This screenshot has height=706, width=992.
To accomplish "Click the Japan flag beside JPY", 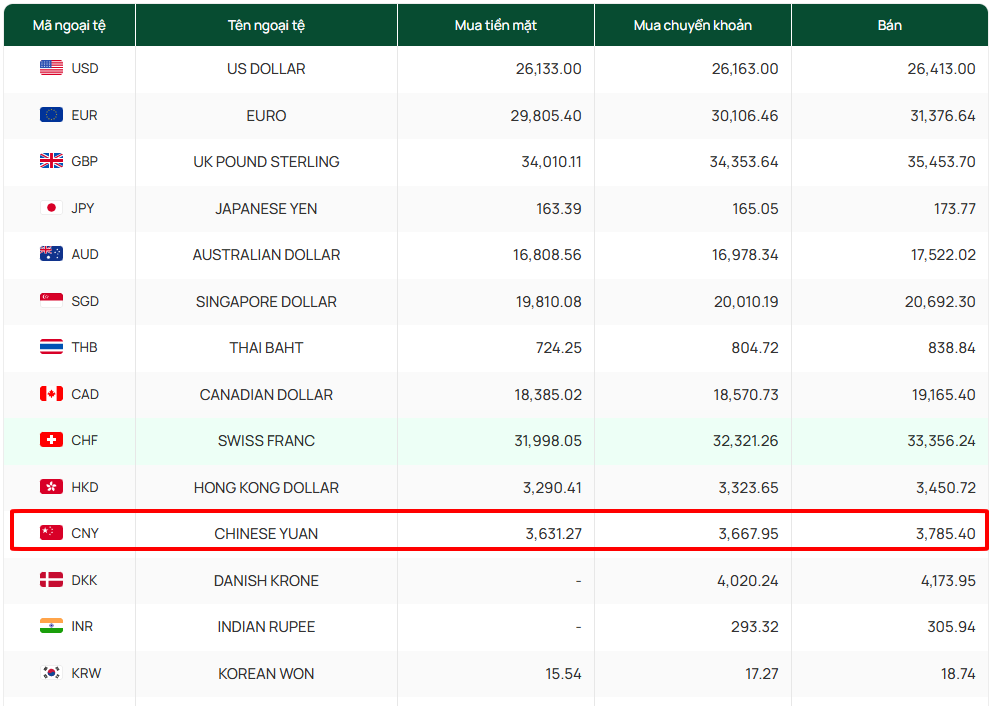I will pos(51,208).
